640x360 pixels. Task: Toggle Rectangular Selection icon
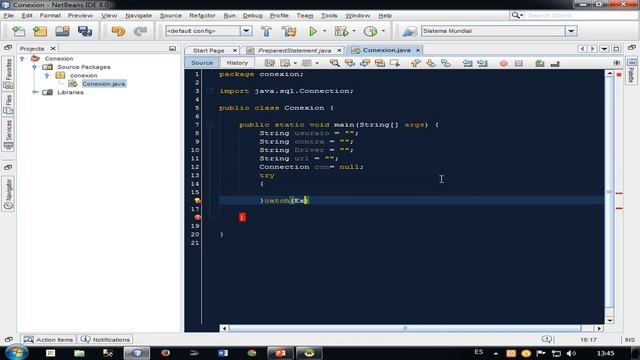(394, 63)
